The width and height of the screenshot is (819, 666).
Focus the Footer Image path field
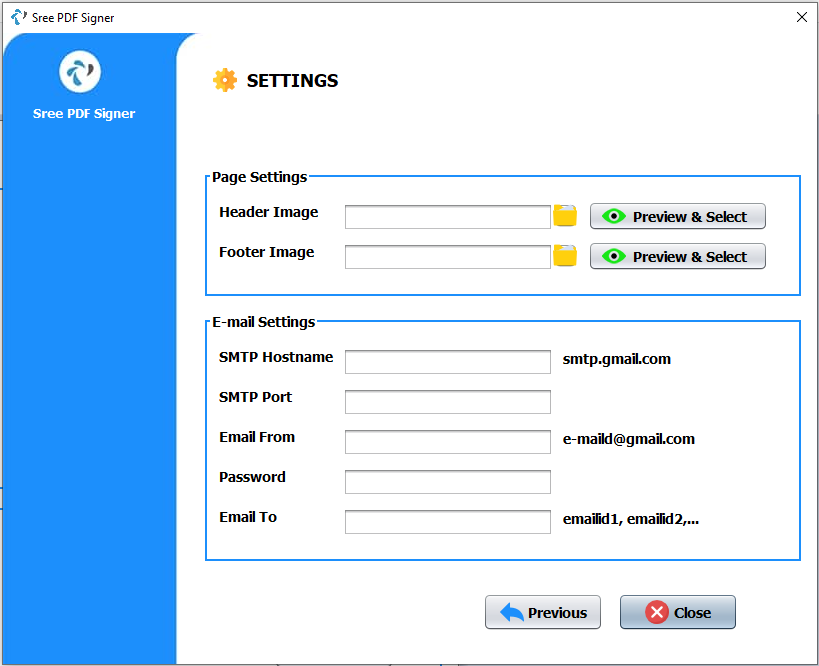[x=448, y=257]
